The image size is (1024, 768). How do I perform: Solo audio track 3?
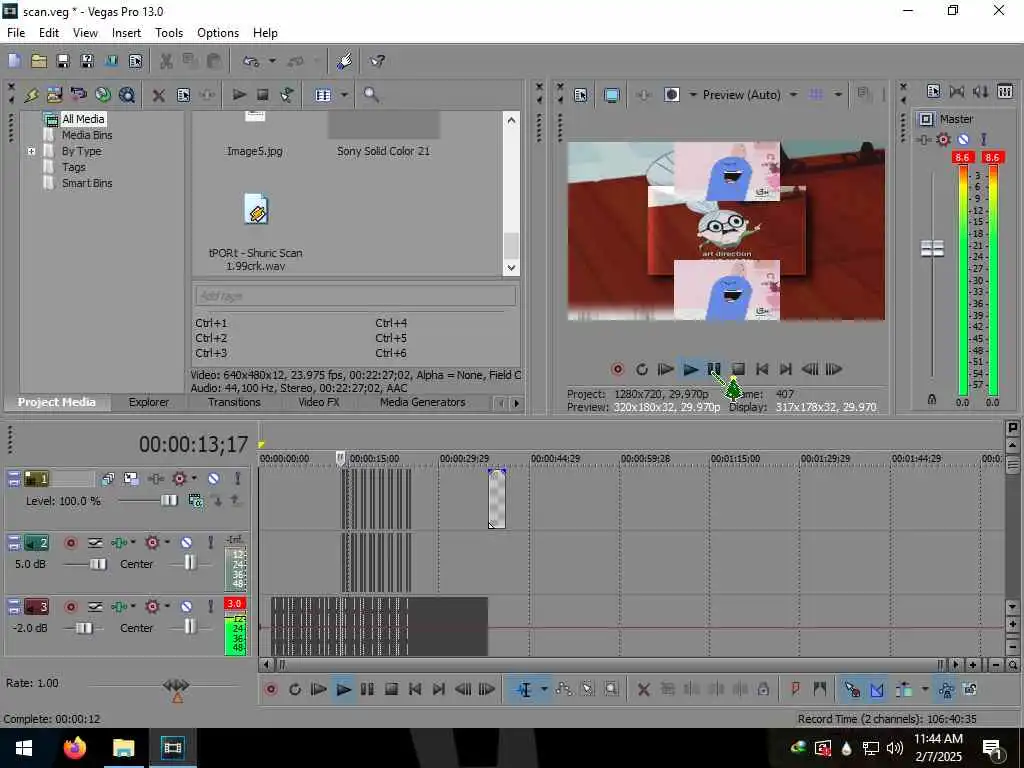[210, 607]
